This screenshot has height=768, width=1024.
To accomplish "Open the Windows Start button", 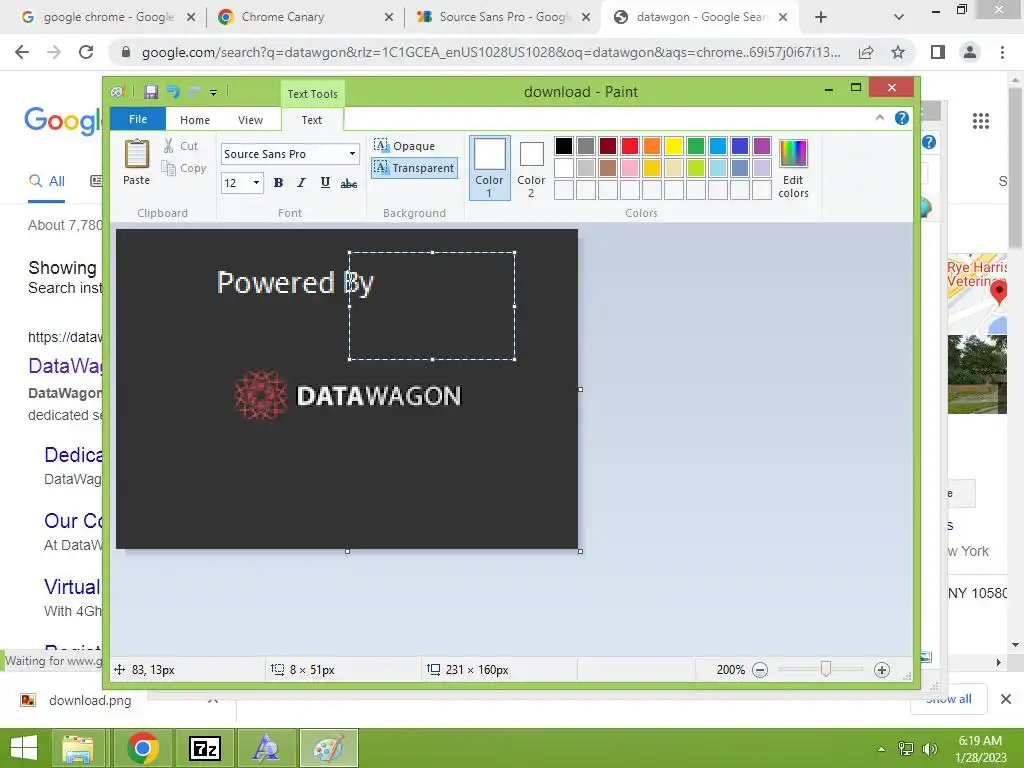I will click(x=24, y=748).
